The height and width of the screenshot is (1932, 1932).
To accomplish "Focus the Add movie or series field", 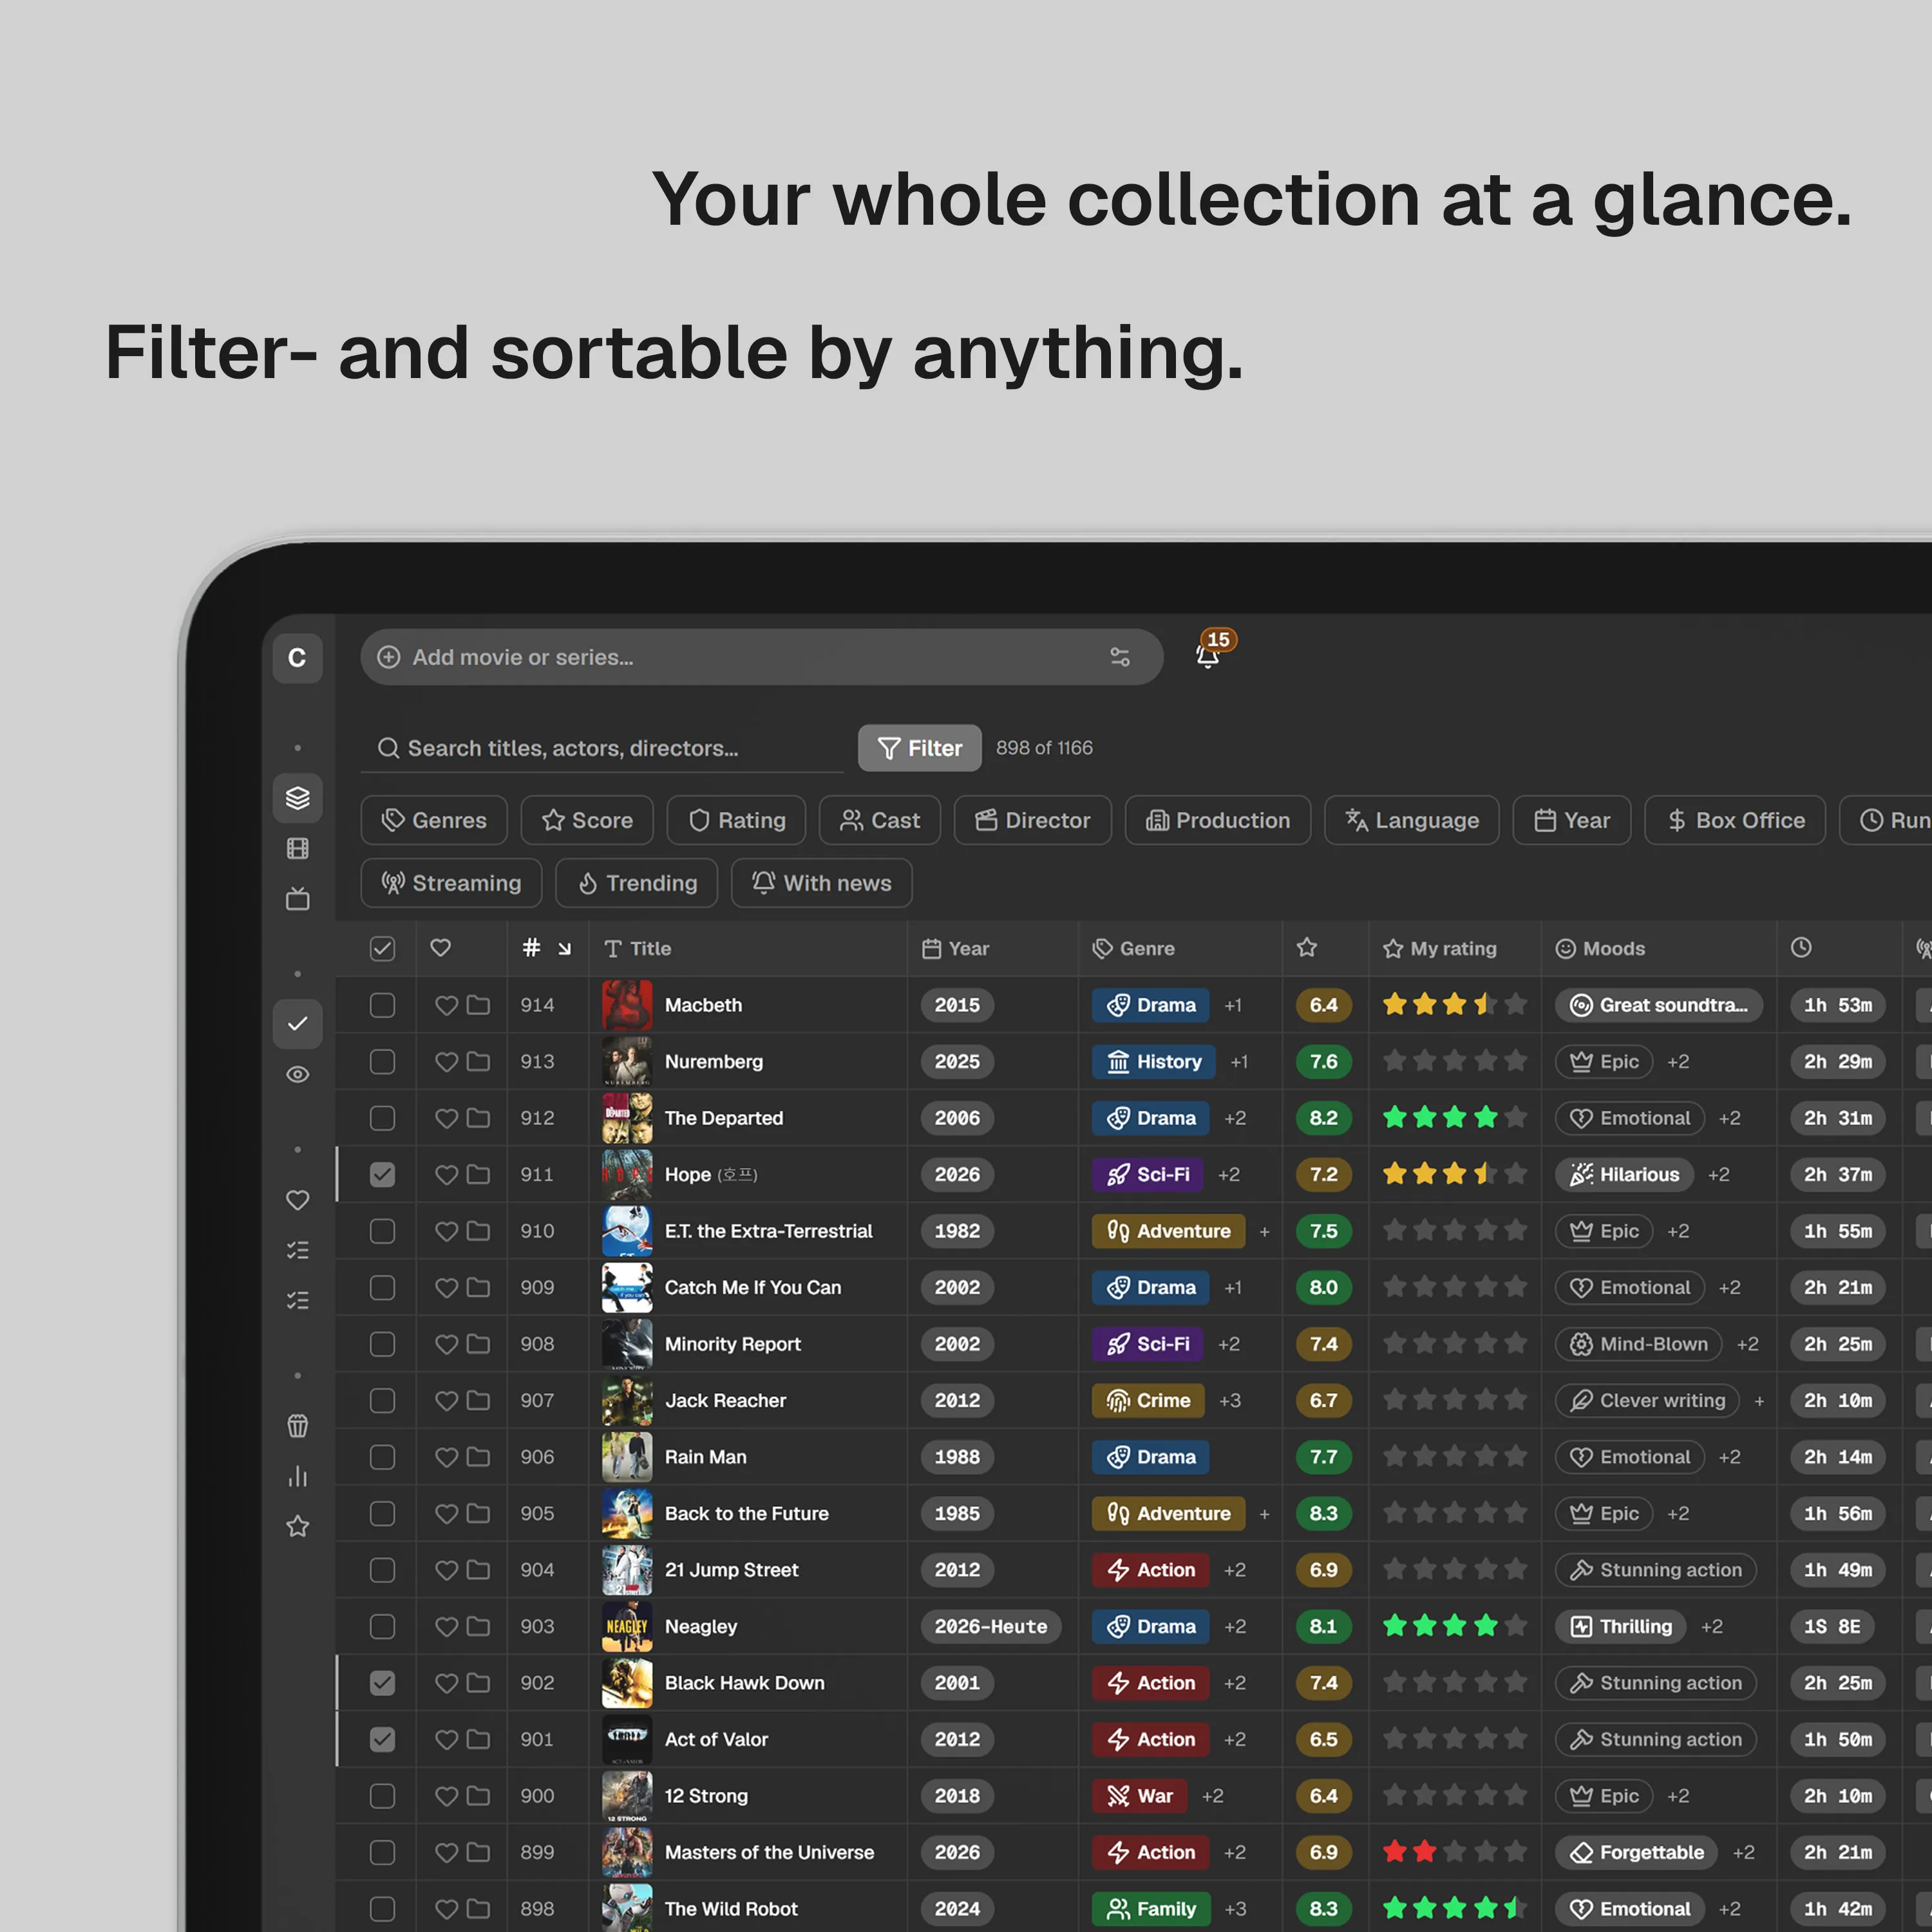I will pyautogui.click(x=762, y=657).
